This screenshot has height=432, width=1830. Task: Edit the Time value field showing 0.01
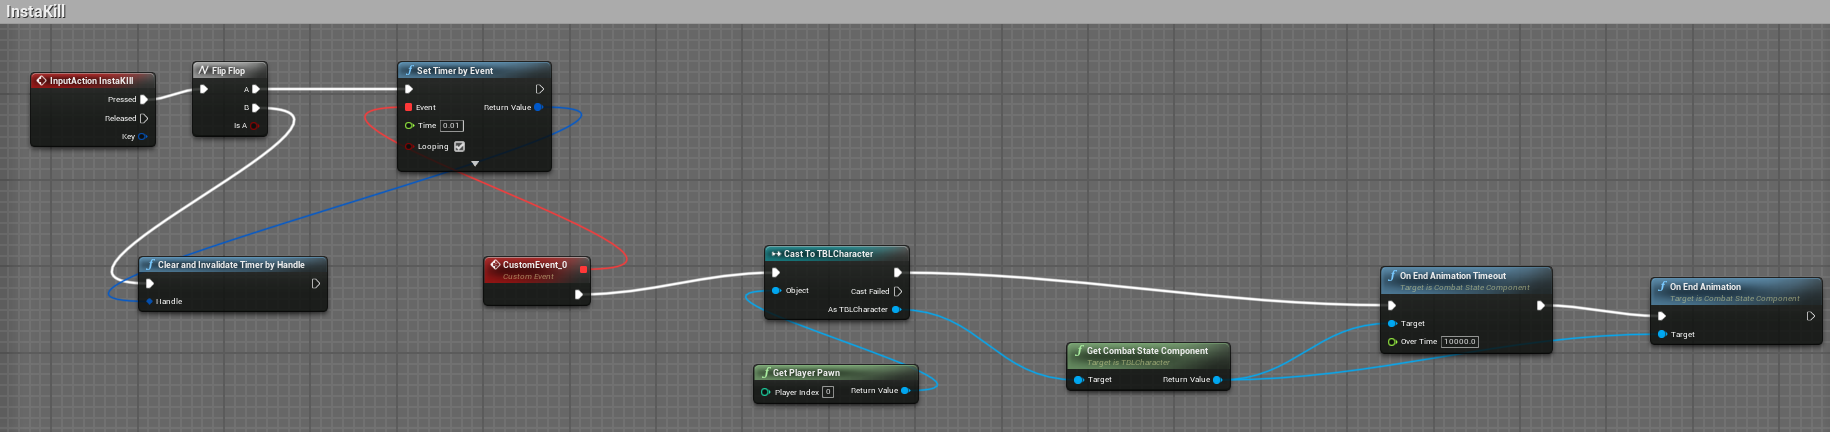(x=451, y=126)
